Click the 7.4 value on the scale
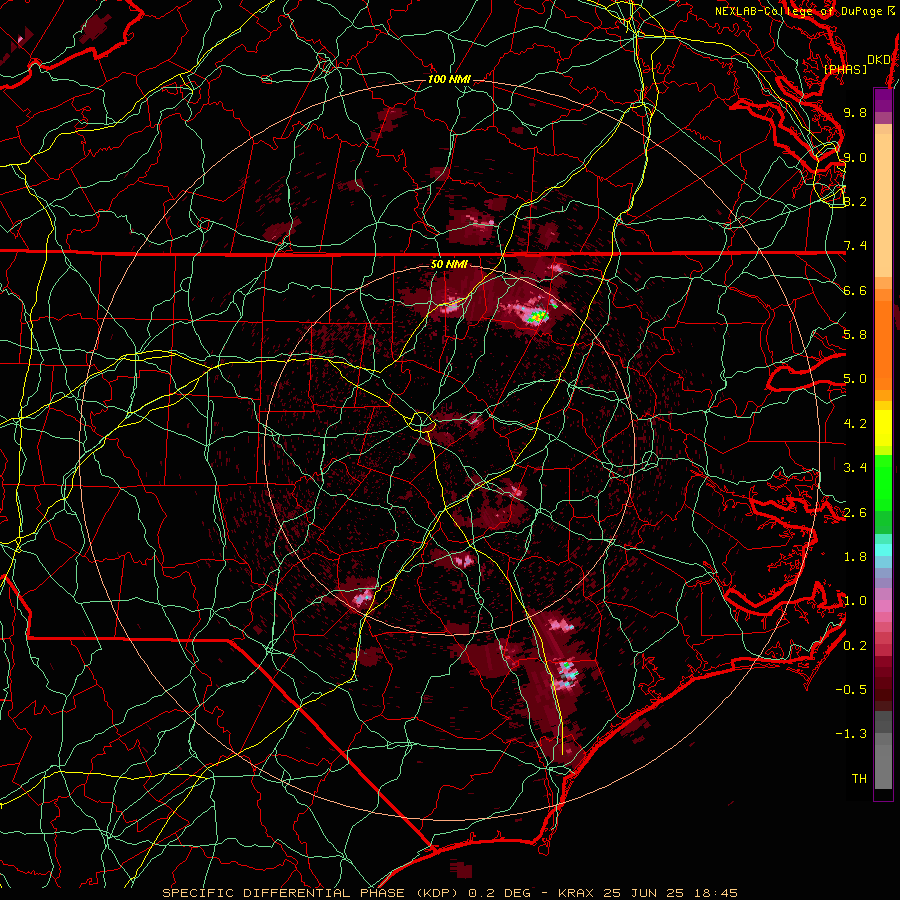This screenshot has width=900, height=900. point(855,246)
